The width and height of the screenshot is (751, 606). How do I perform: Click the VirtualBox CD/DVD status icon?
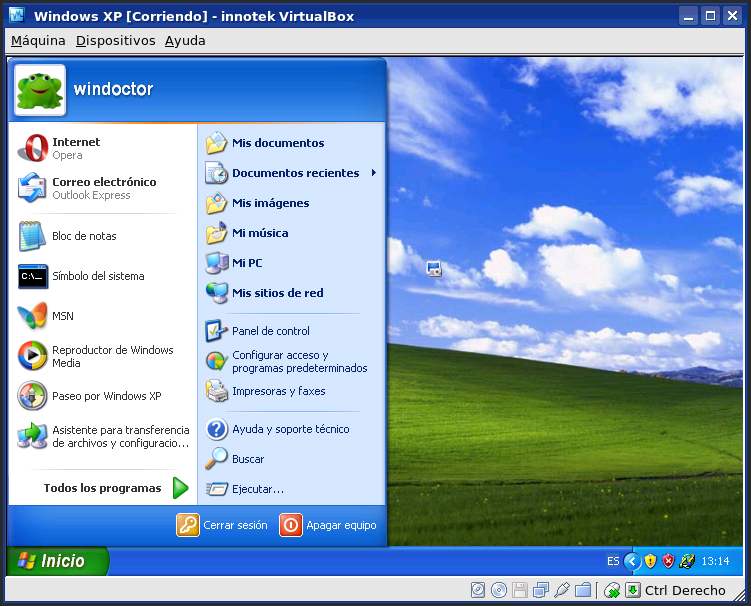point(497,590)
